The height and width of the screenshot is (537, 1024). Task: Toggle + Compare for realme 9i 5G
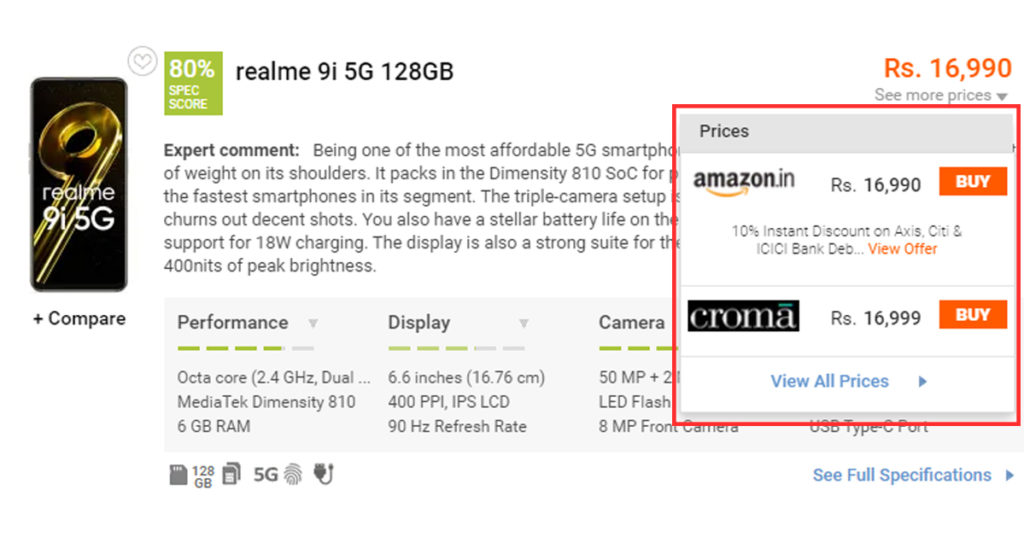[79, 319]
